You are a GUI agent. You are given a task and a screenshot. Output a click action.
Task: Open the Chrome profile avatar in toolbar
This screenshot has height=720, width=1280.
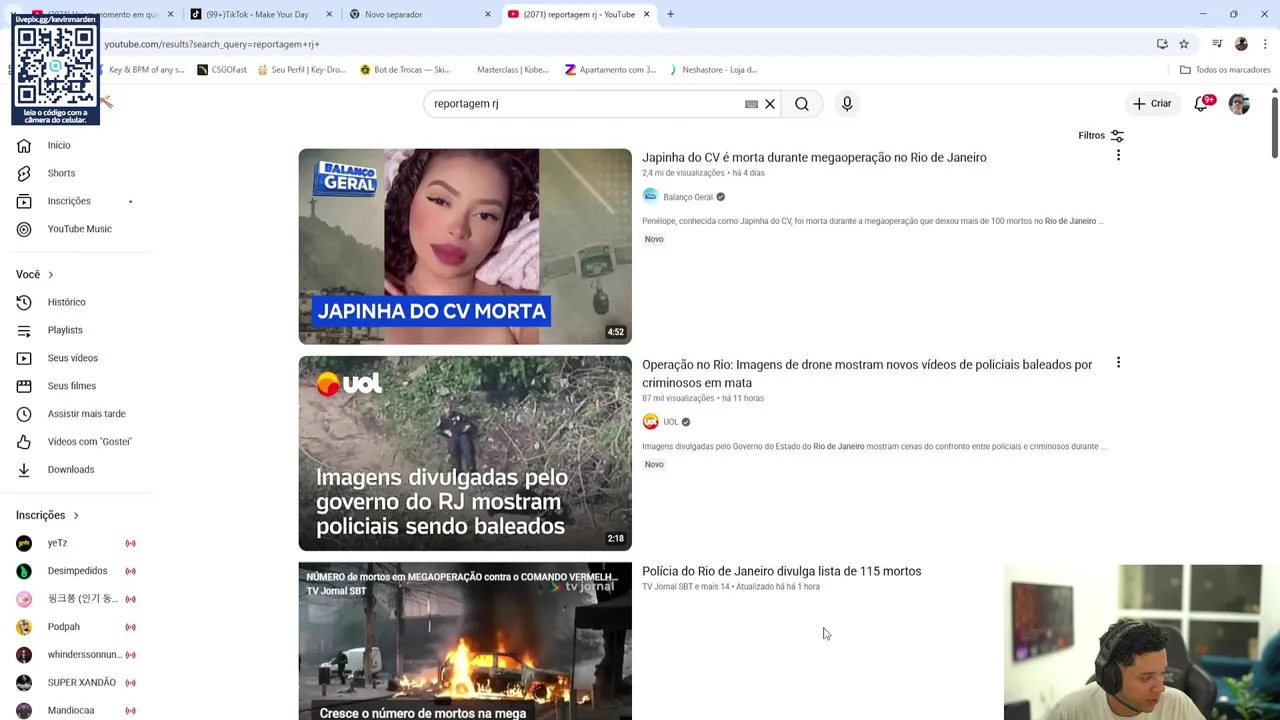pos(1241,44)
